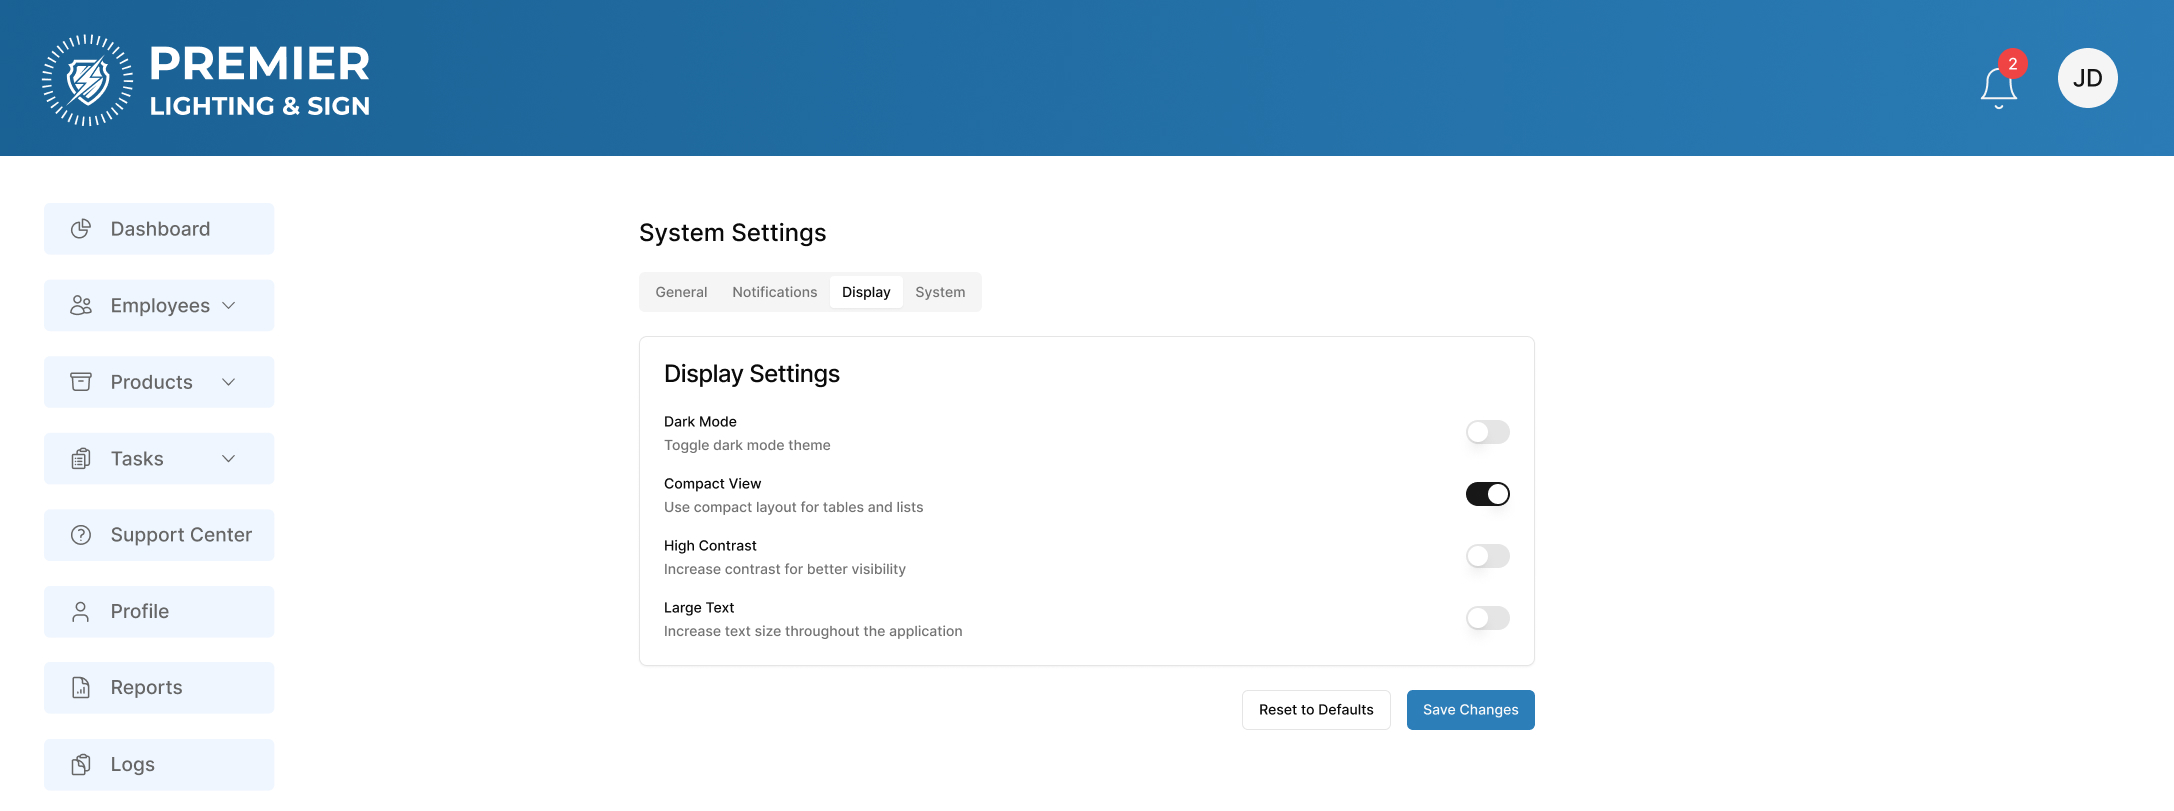Click the Premier Lighting & Sign logo
The height and width of the screenshot is (811, 2174).
tap(206, 80)
